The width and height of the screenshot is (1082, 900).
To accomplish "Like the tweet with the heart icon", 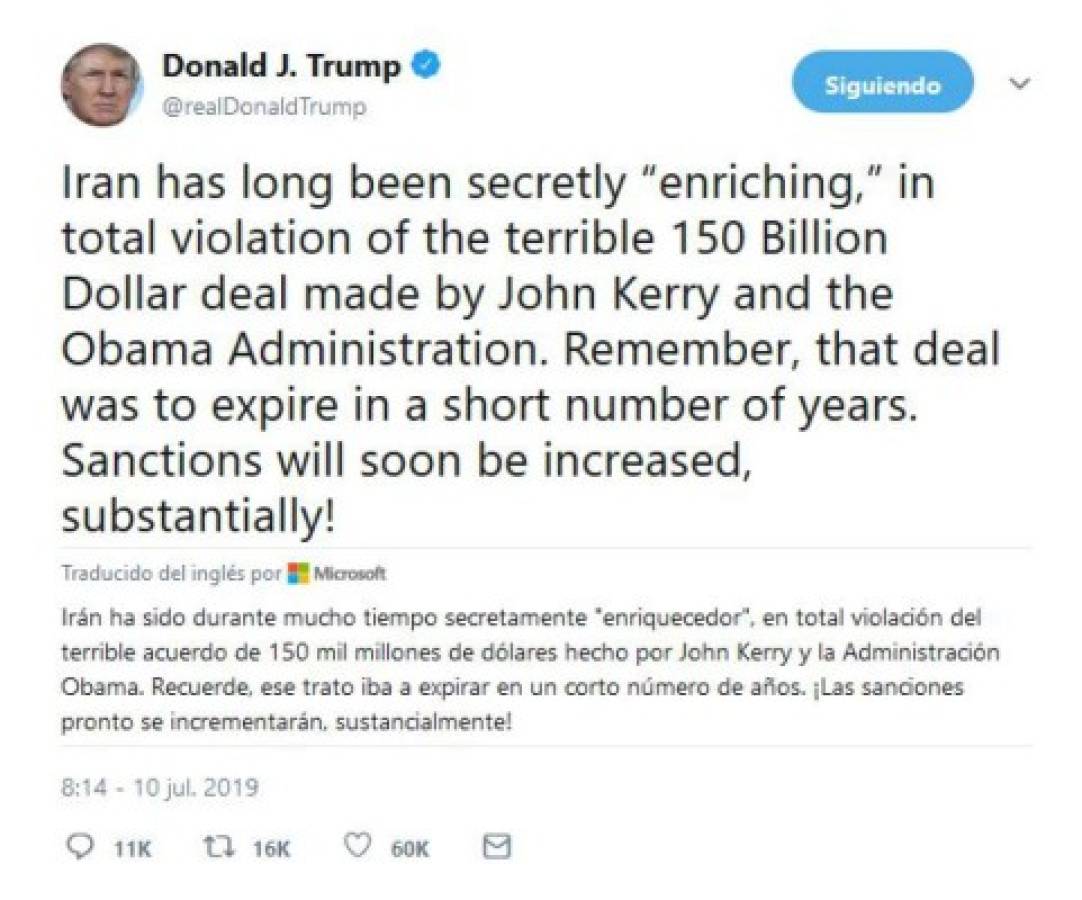I will (x=358, y=847).
